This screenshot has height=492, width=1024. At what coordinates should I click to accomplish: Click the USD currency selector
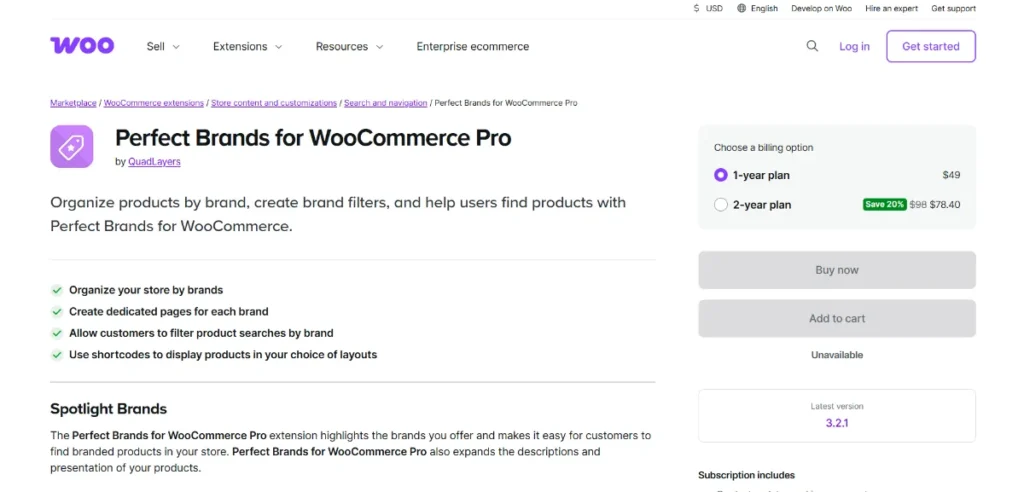[708, 9]
